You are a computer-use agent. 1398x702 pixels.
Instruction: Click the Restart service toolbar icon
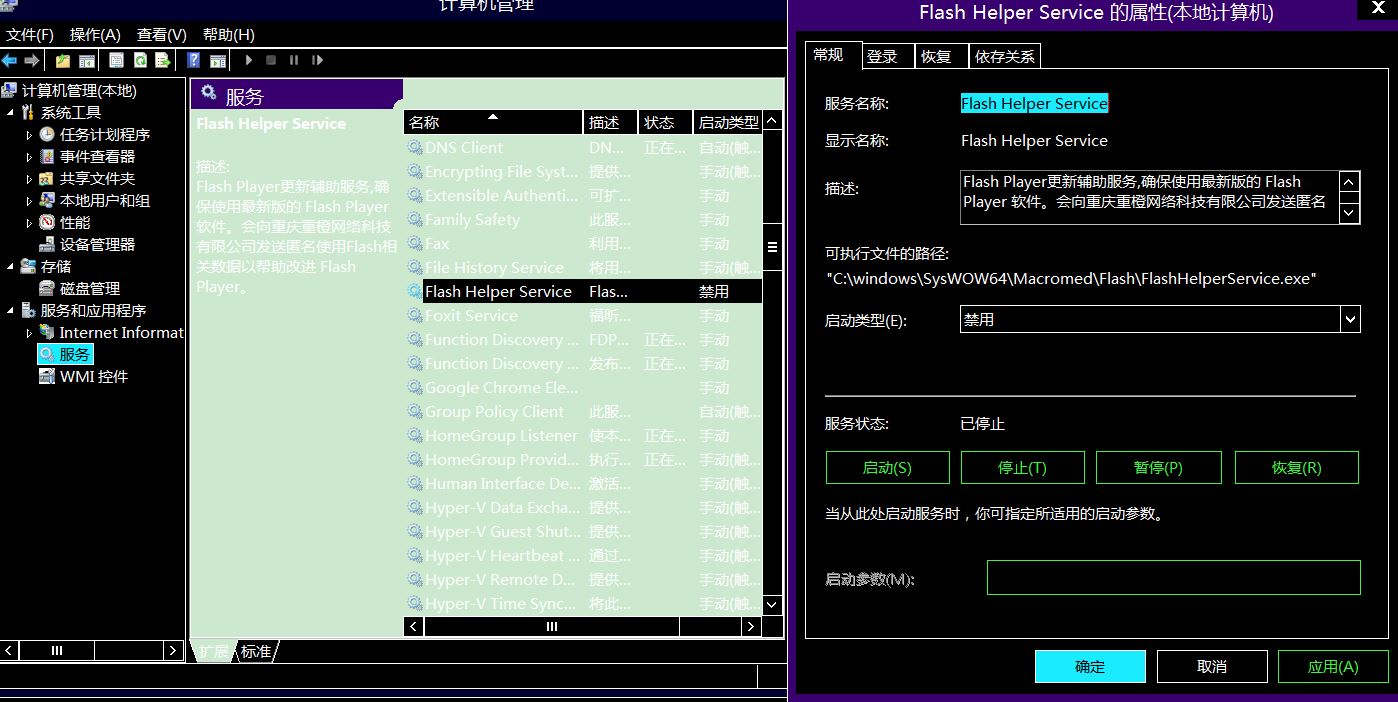(317, 60)
